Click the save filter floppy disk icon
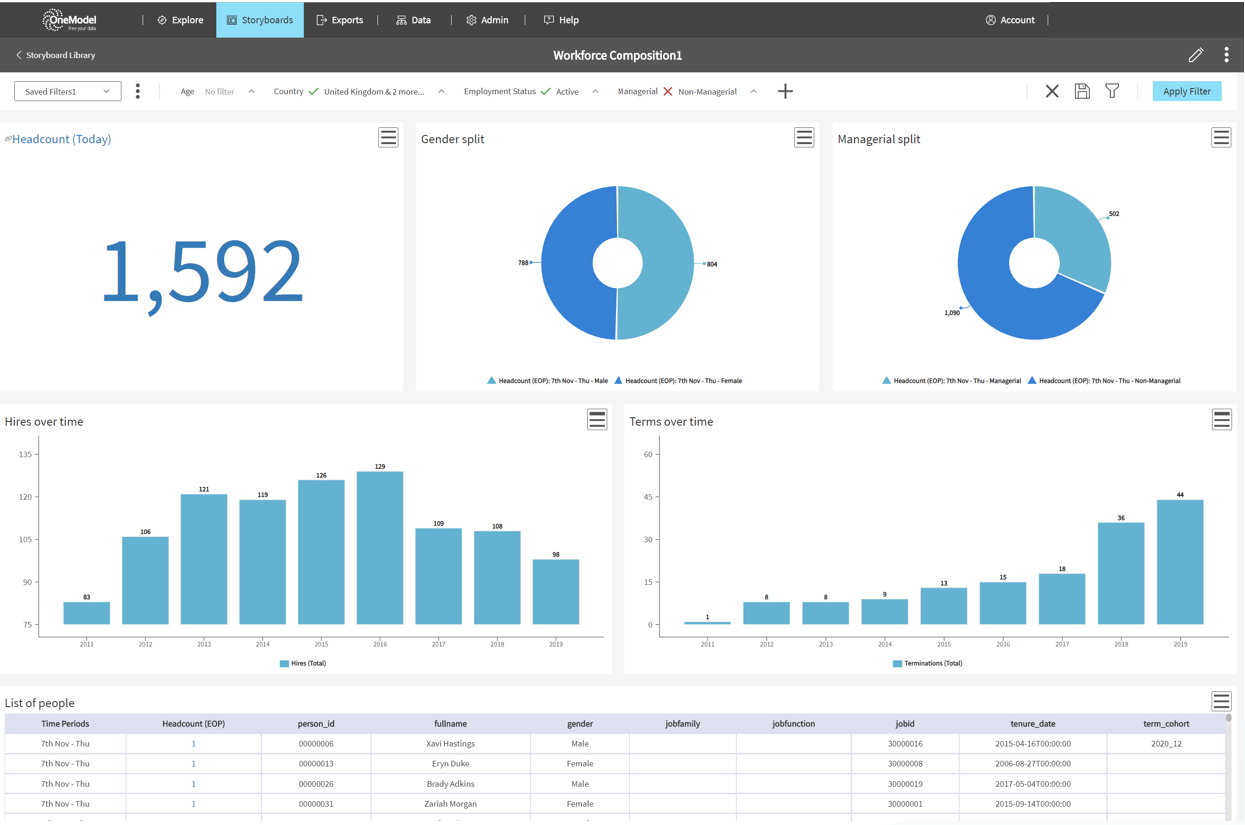The image size is (1245, 825). point(1082,92)
